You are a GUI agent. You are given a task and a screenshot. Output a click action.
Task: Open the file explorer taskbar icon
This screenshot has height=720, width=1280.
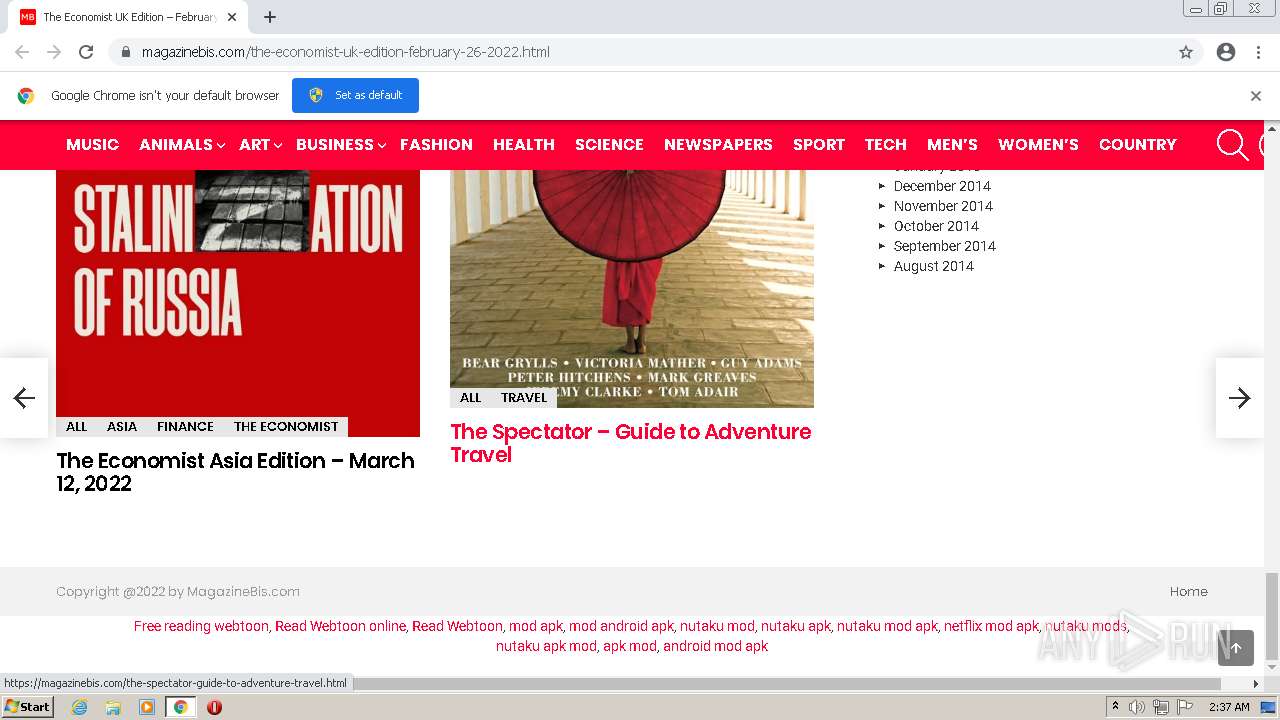(x=113, y=707)
